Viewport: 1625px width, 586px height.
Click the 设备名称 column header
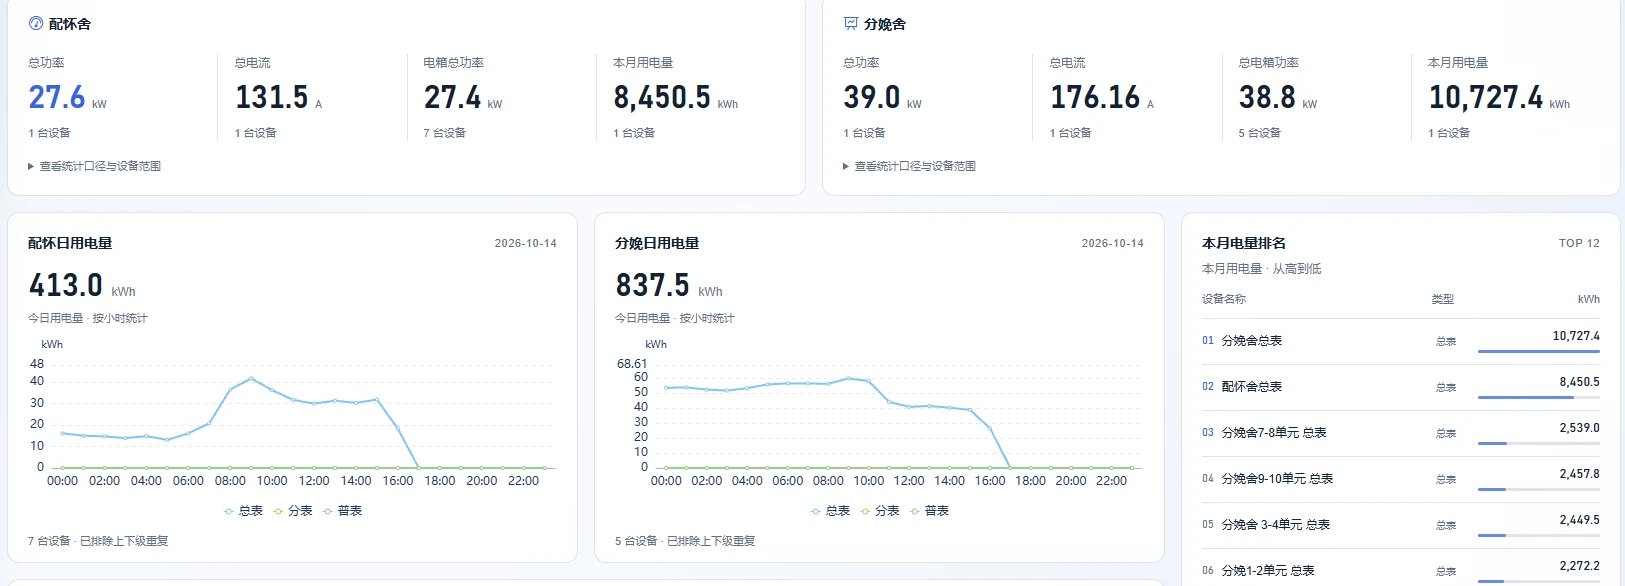(1224, 299)
